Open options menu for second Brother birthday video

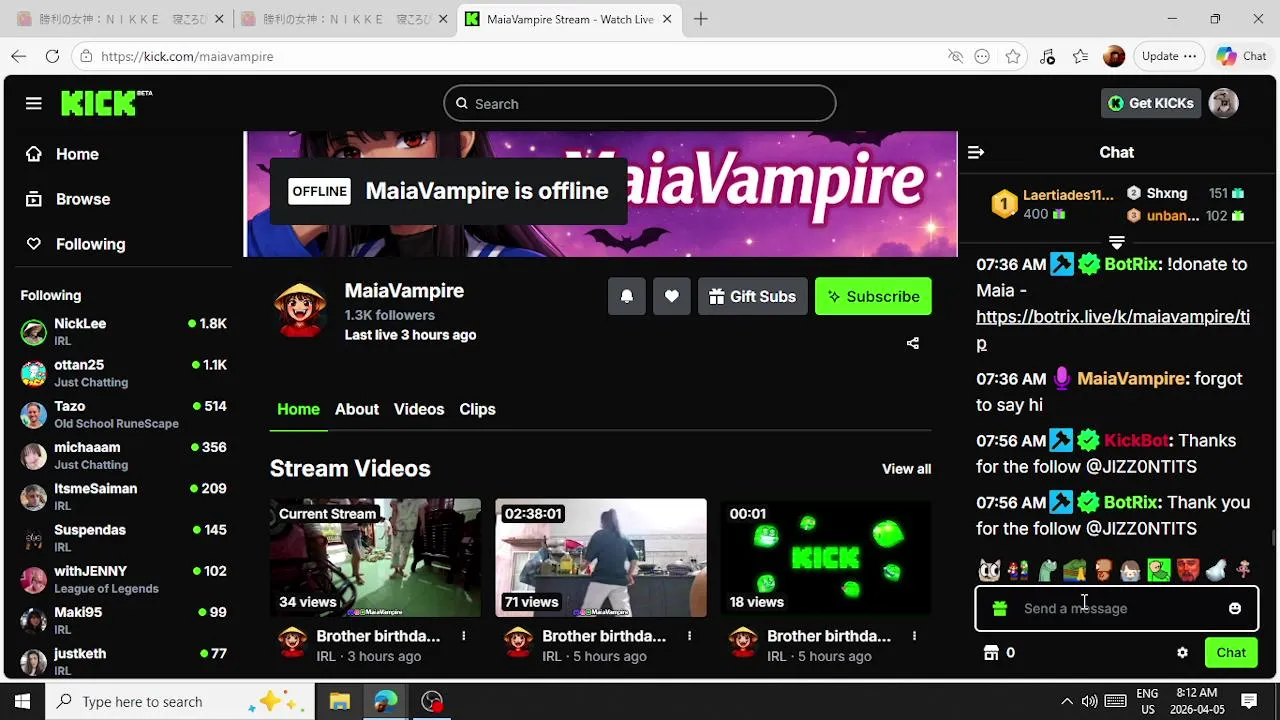689,636
